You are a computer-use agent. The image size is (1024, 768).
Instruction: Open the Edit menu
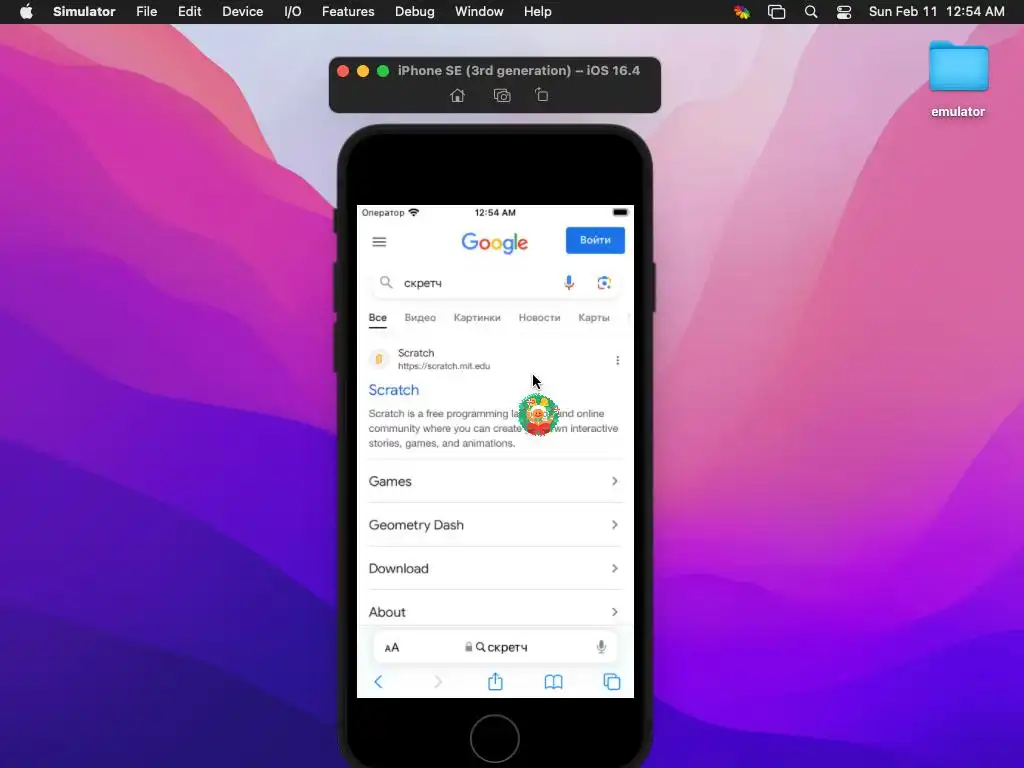pyautogui.click(x=189, y=12)
